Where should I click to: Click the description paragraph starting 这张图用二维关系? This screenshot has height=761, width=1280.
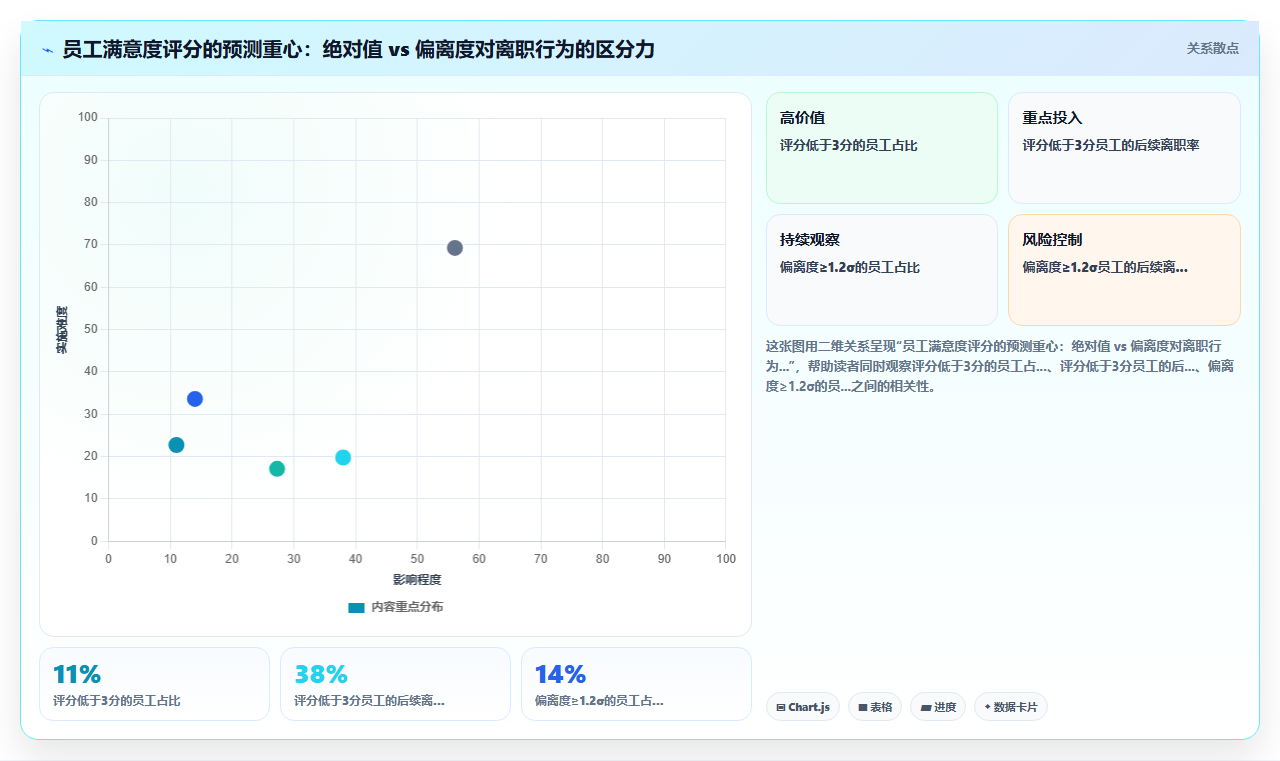tap(1002, 366)
